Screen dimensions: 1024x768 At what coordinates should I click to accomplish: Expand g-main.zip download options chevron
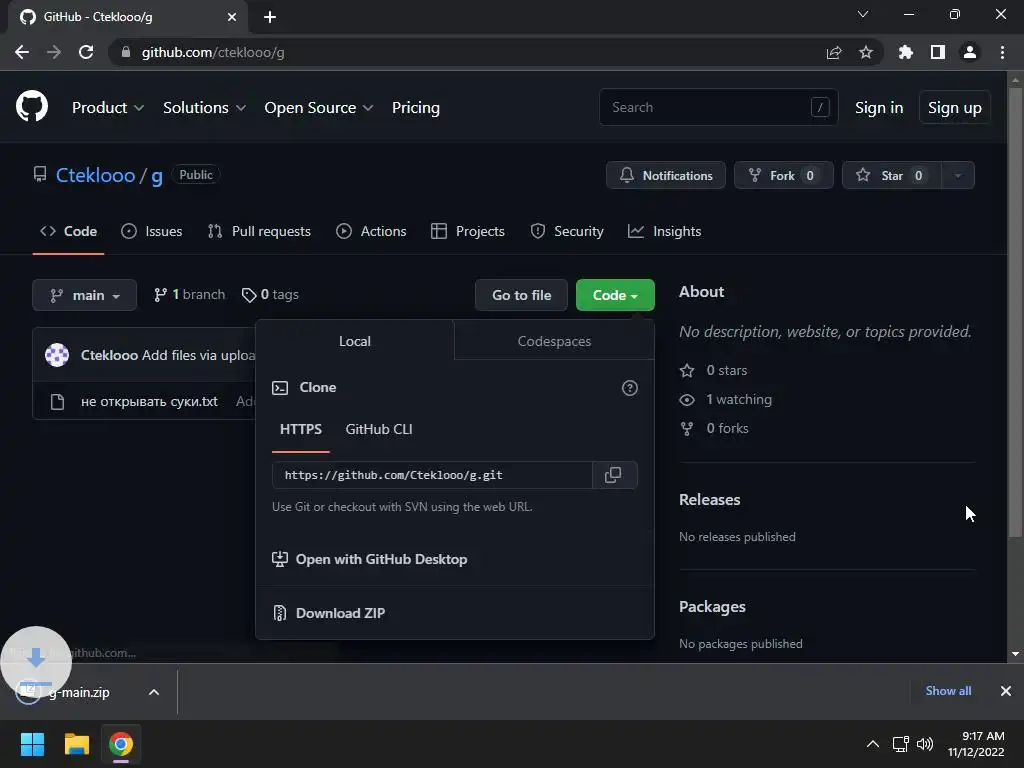coord(154,692)
